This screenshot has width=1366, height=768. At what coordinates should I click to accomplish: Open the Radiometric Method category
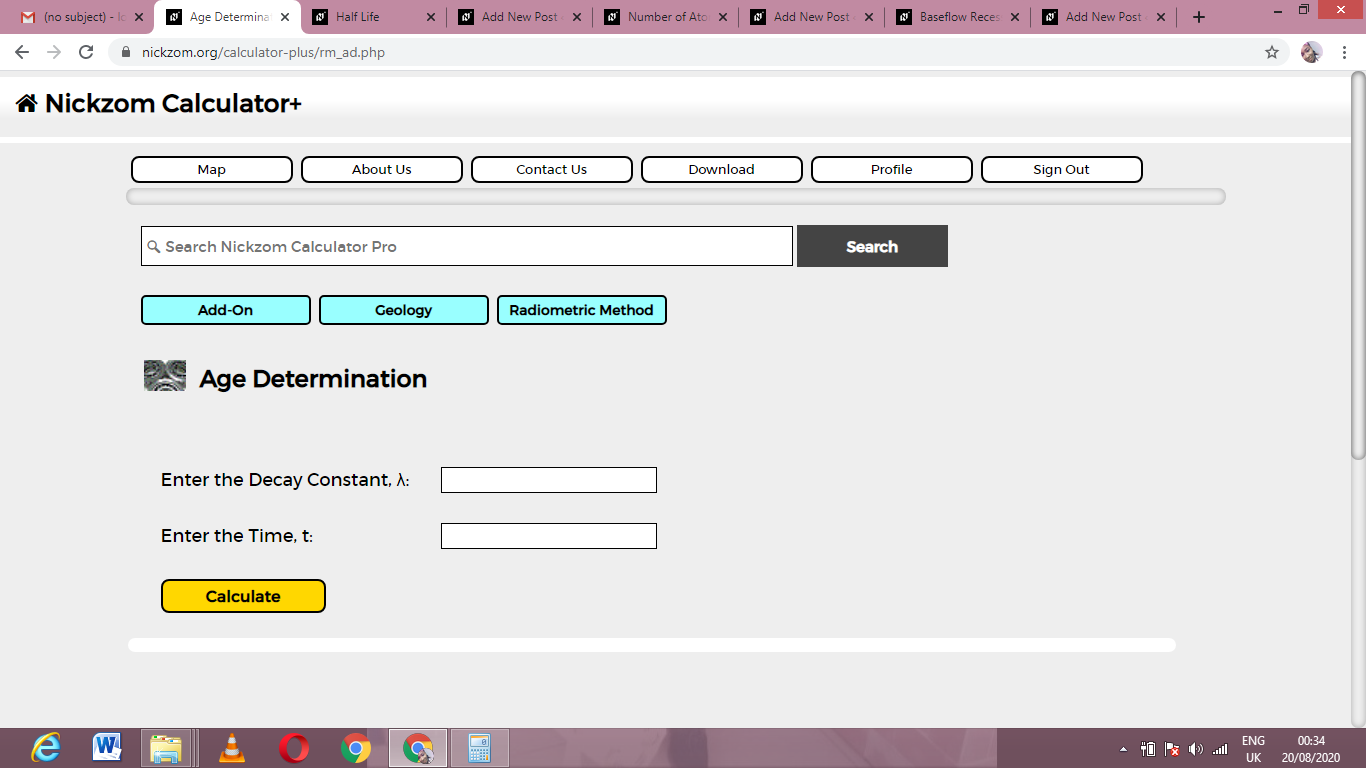[581, 310]
